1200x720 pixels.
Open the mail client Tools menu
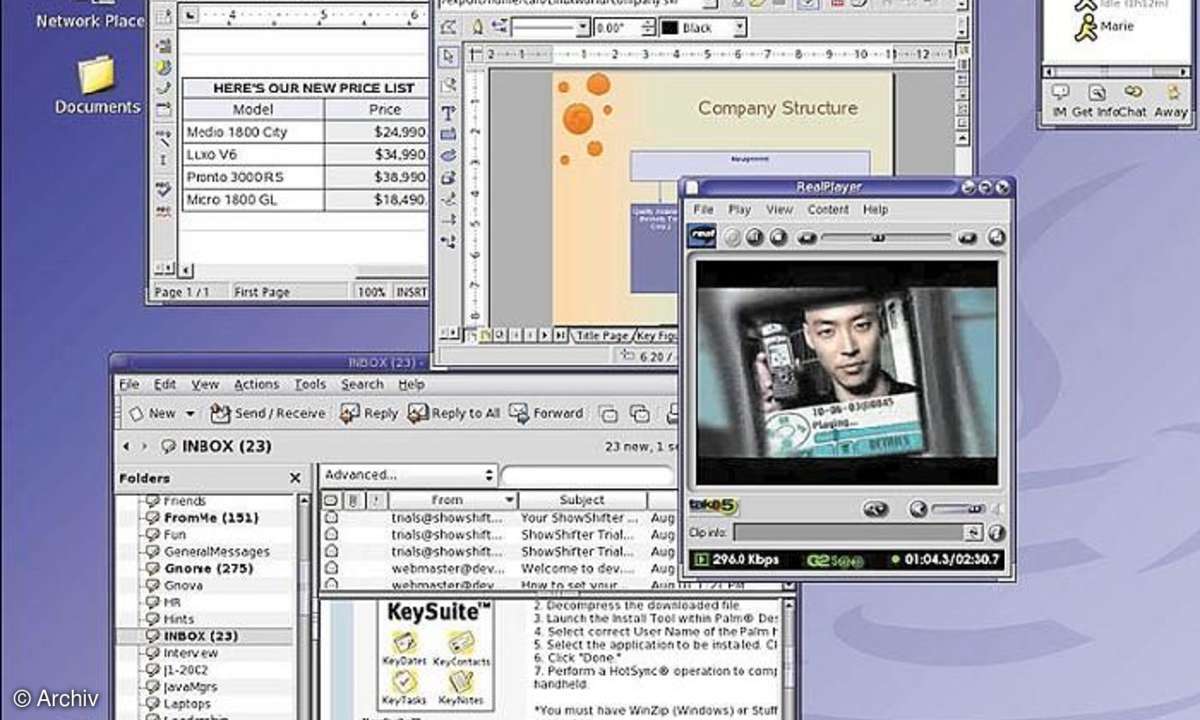pyautogui.click(x=310, y=384)
